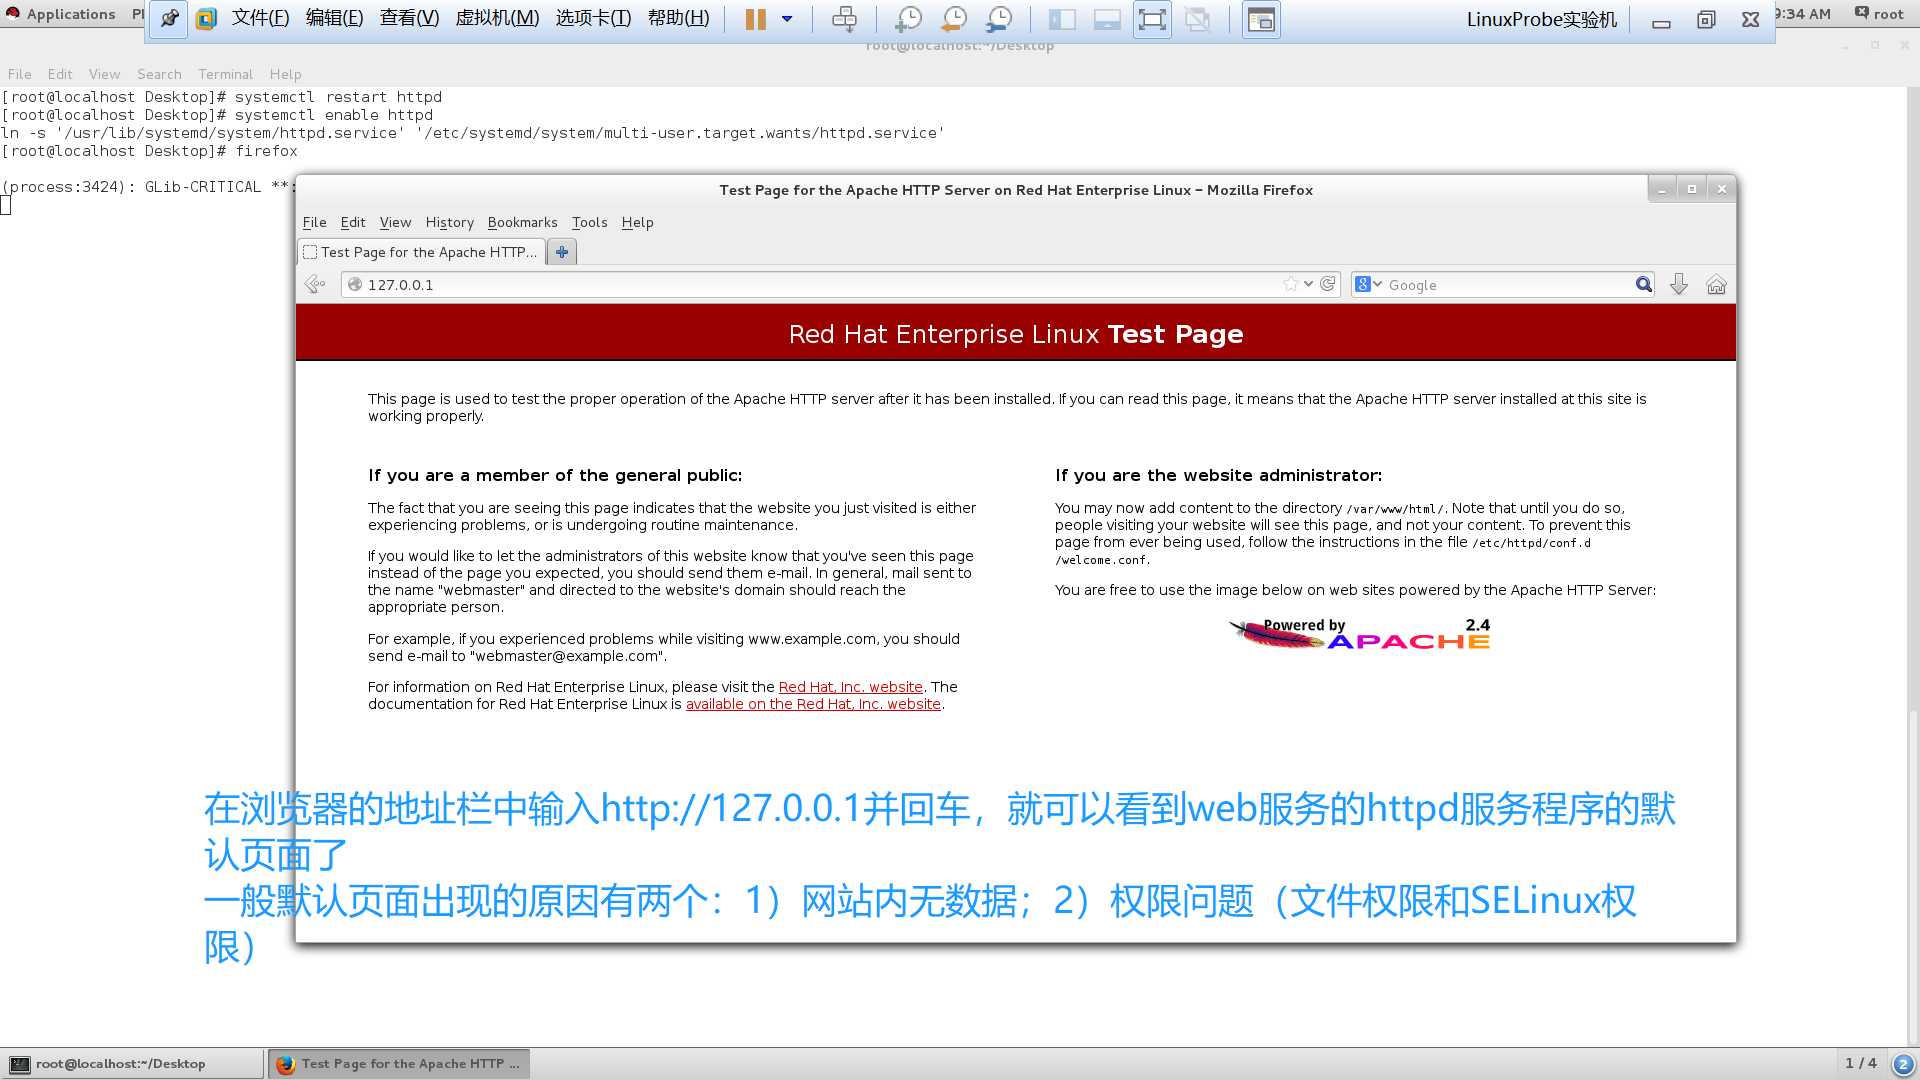
Task: Toggle the Firefox bookmark star for current page
Action: (x=1290, y=284)
